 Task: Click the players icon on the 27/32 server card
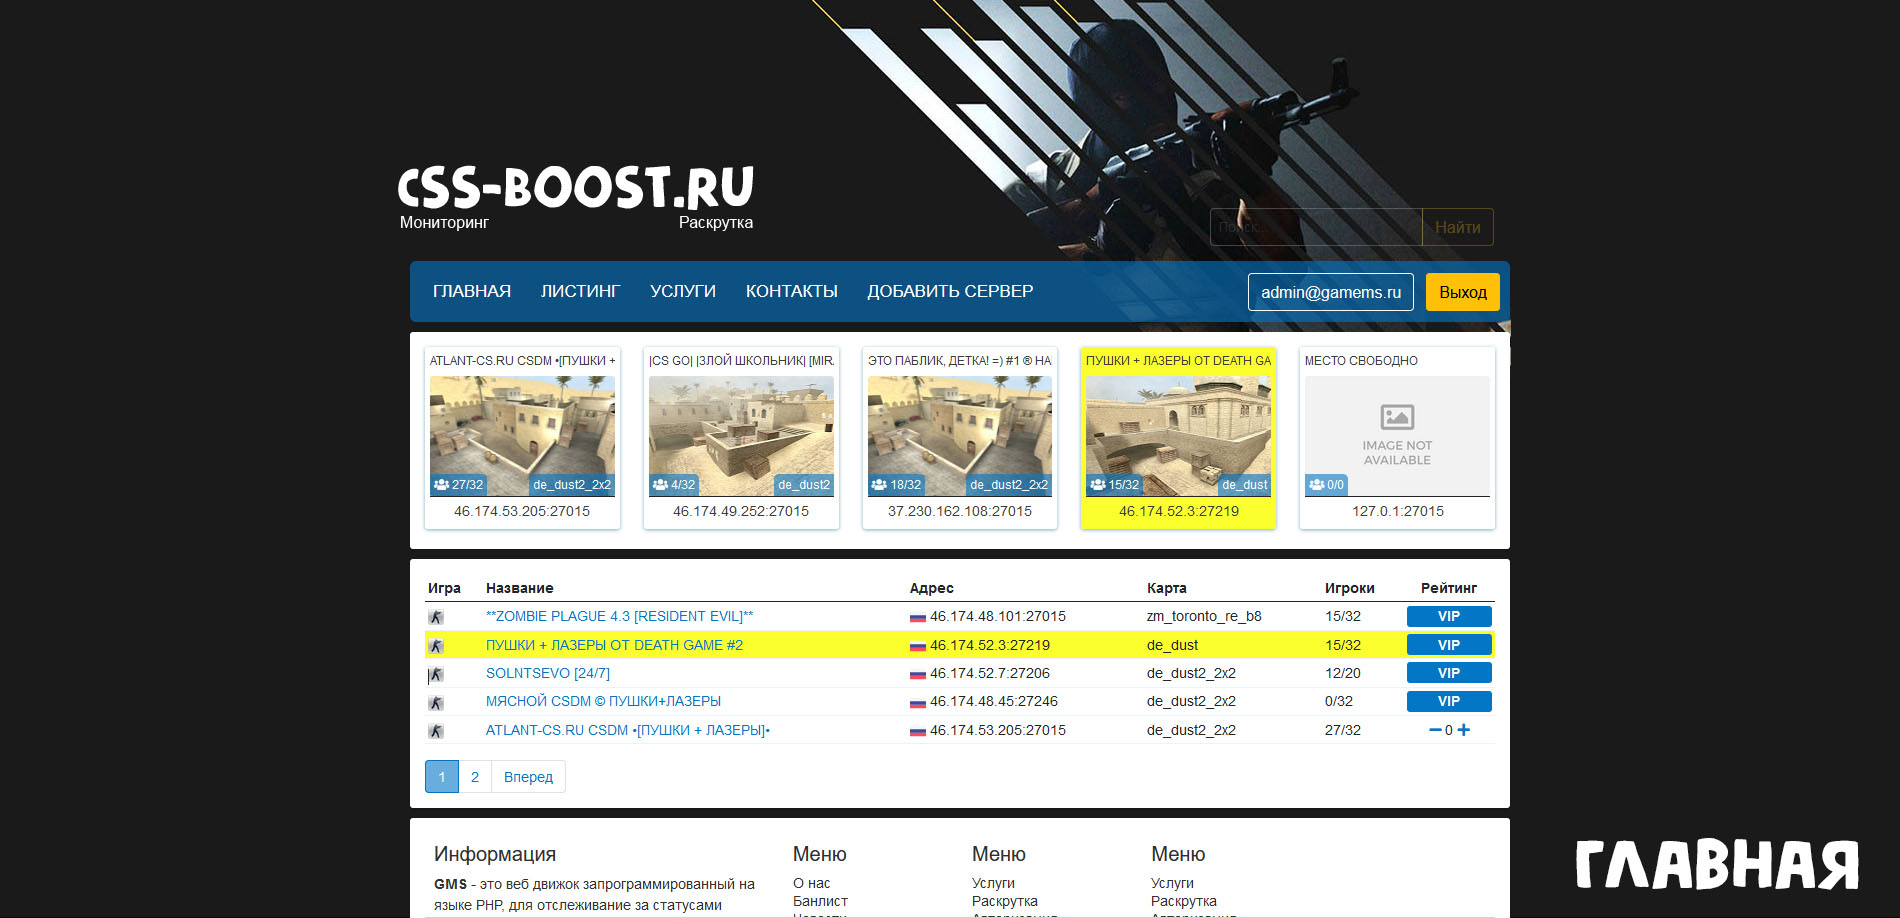[441, 485]
